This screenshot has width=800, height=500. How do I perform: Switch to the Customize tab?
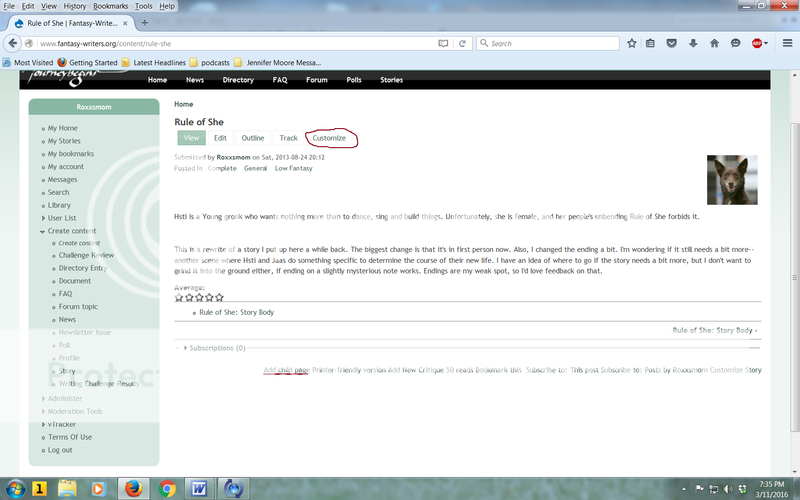(x=329, y=138)
